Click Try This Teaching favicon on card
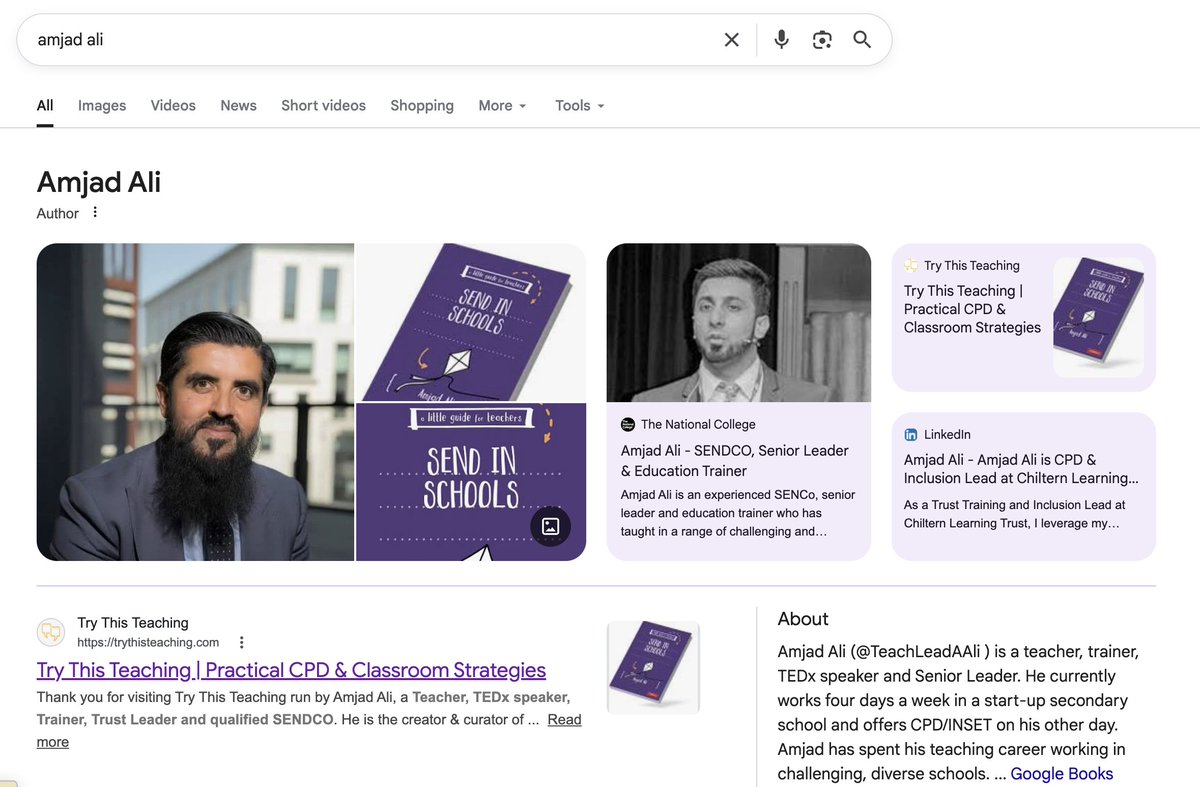This screenshot has width=1200, height=787. (x=911, y=266)
